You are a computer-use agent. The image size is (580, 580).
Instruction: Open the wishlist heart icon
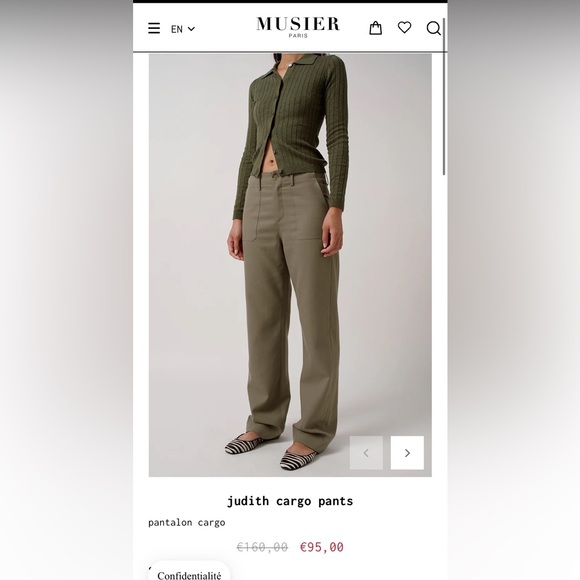point(404,28)
